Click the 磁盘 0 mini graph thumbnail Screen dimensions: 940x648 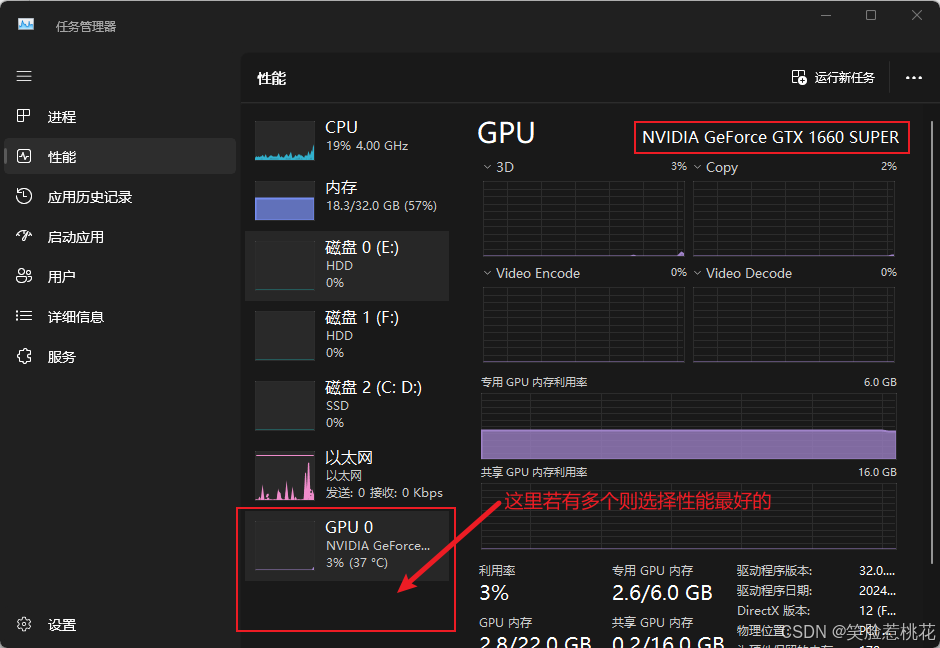(285, 266)
